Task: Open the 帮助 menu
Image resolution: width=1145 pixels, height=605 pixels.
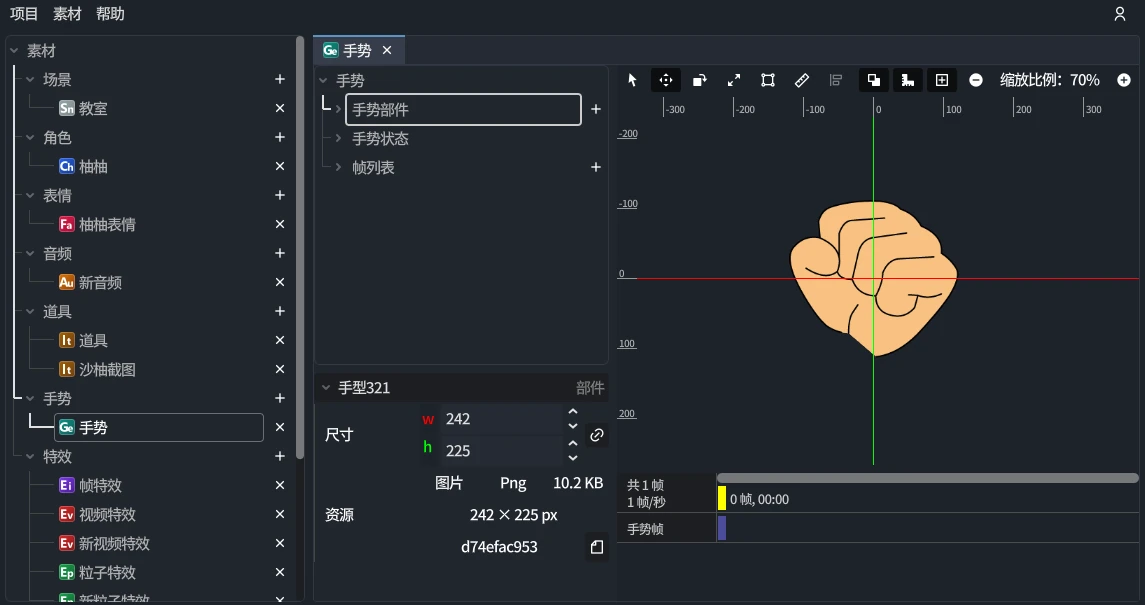Action: tap(110, 14)
